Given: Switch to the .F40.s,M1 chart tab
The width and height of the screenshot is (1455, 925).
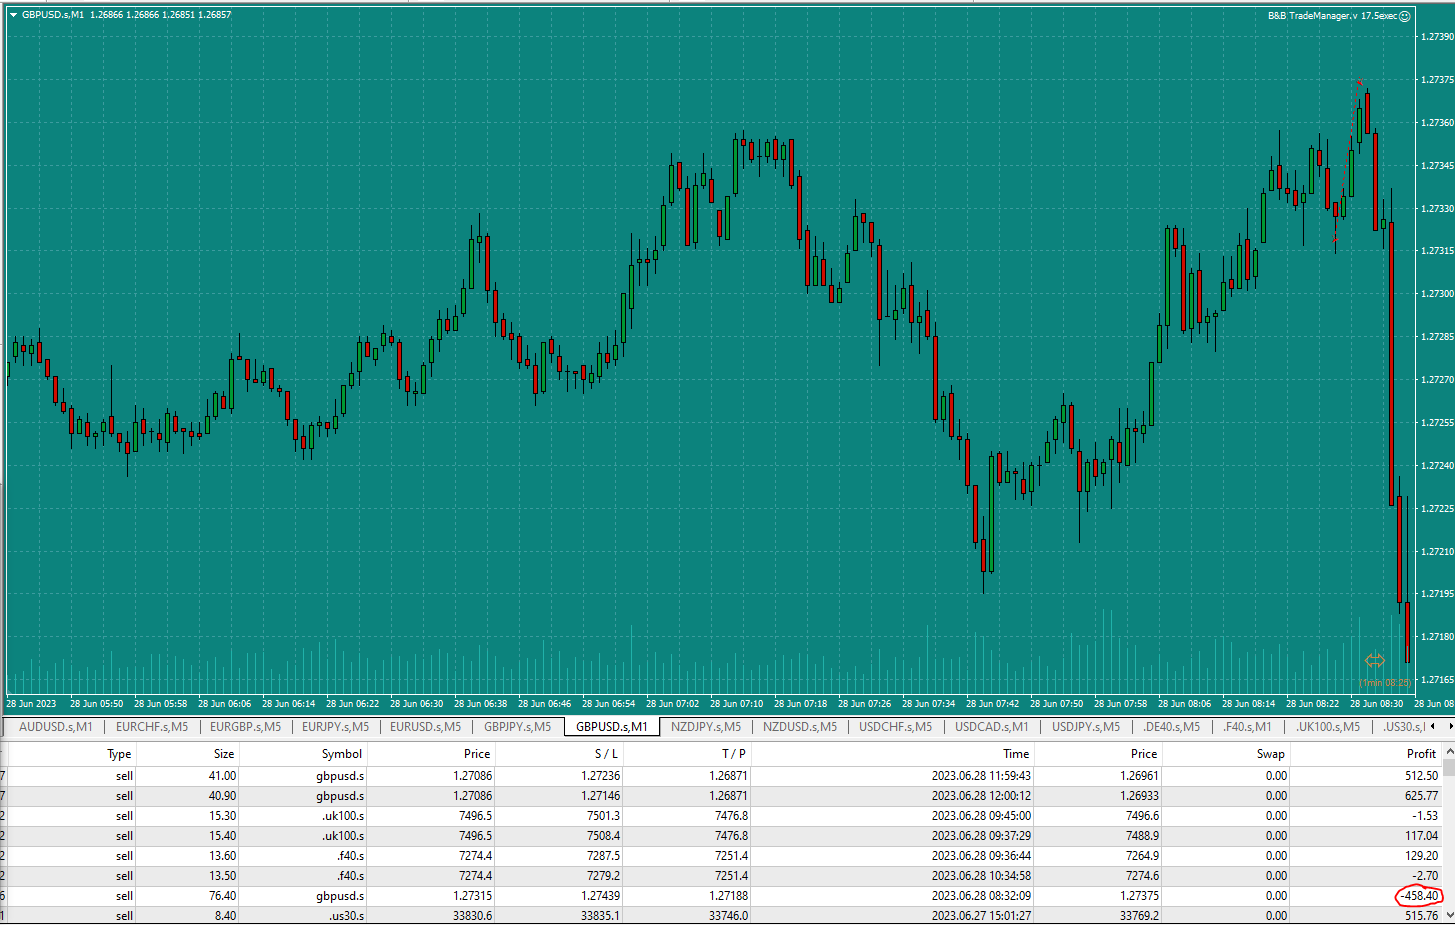Looking at the screenshot, I should pyautogui.click(x=1248, y=727).
